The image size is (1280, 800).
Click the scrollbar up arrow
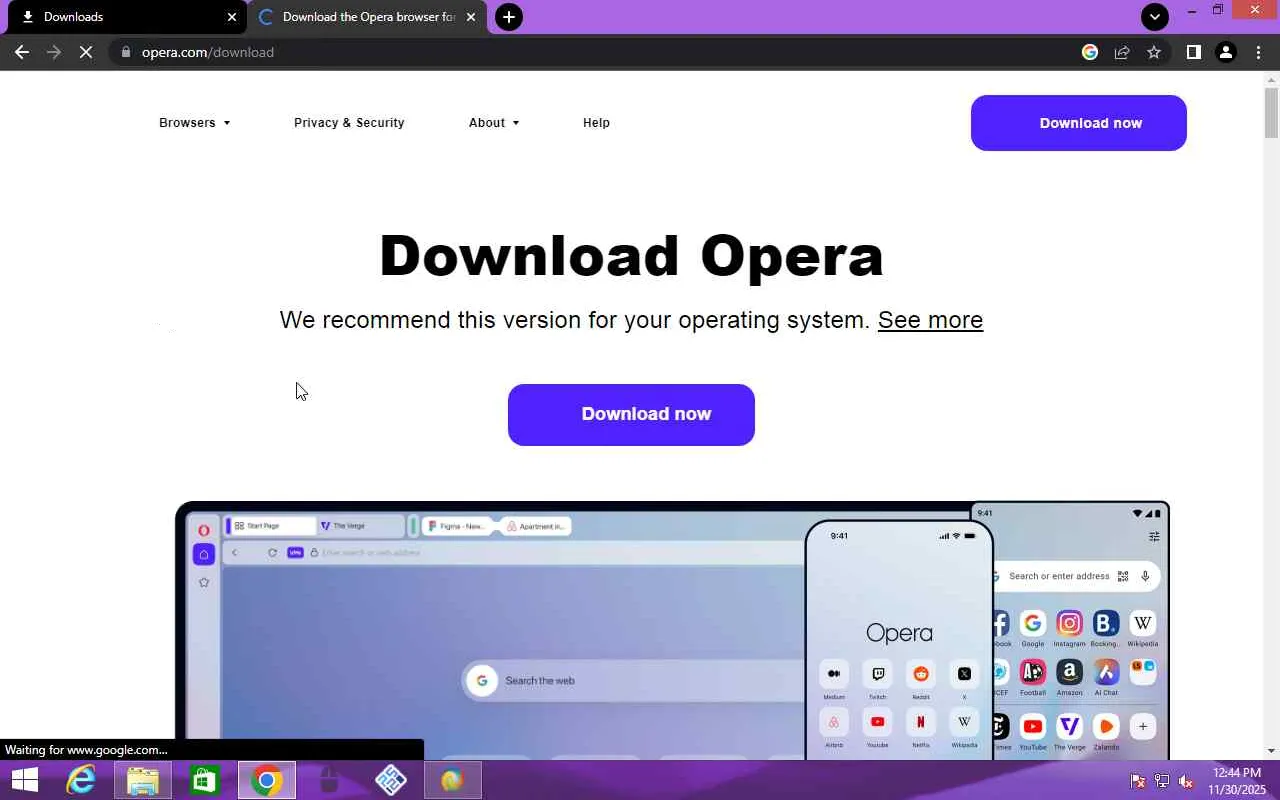(x=1271, y=79)
